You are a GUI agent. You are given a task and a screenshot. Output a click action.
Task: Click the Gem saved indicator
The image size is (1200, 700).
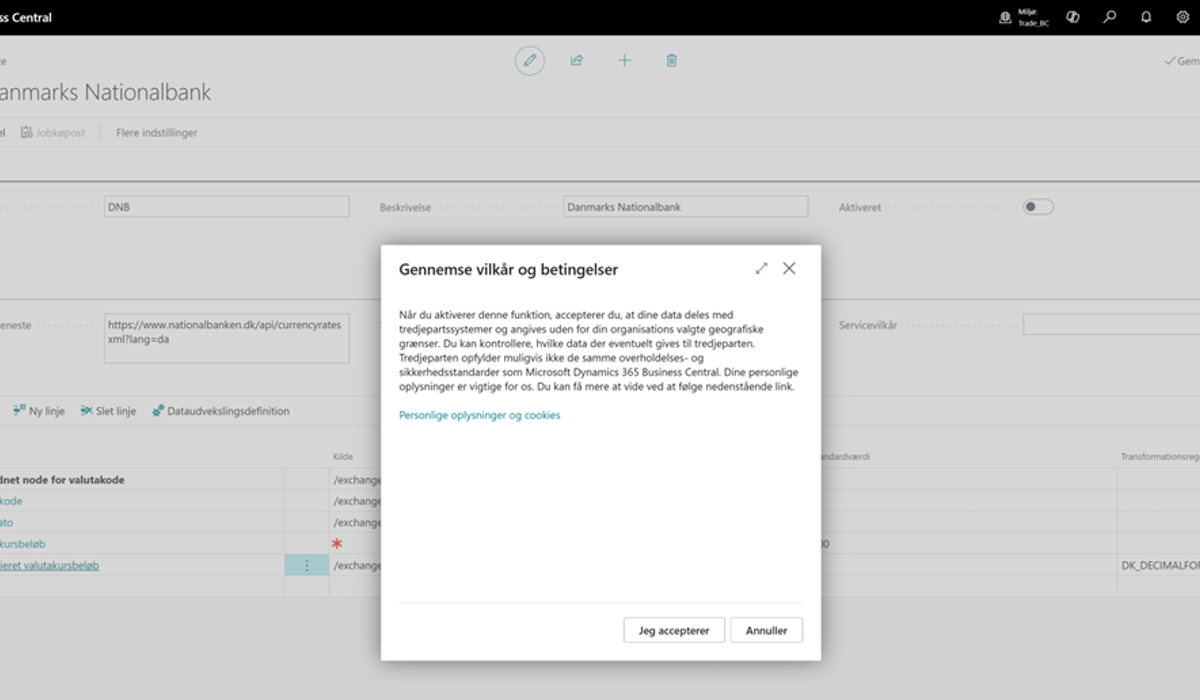pos(1182,61)
